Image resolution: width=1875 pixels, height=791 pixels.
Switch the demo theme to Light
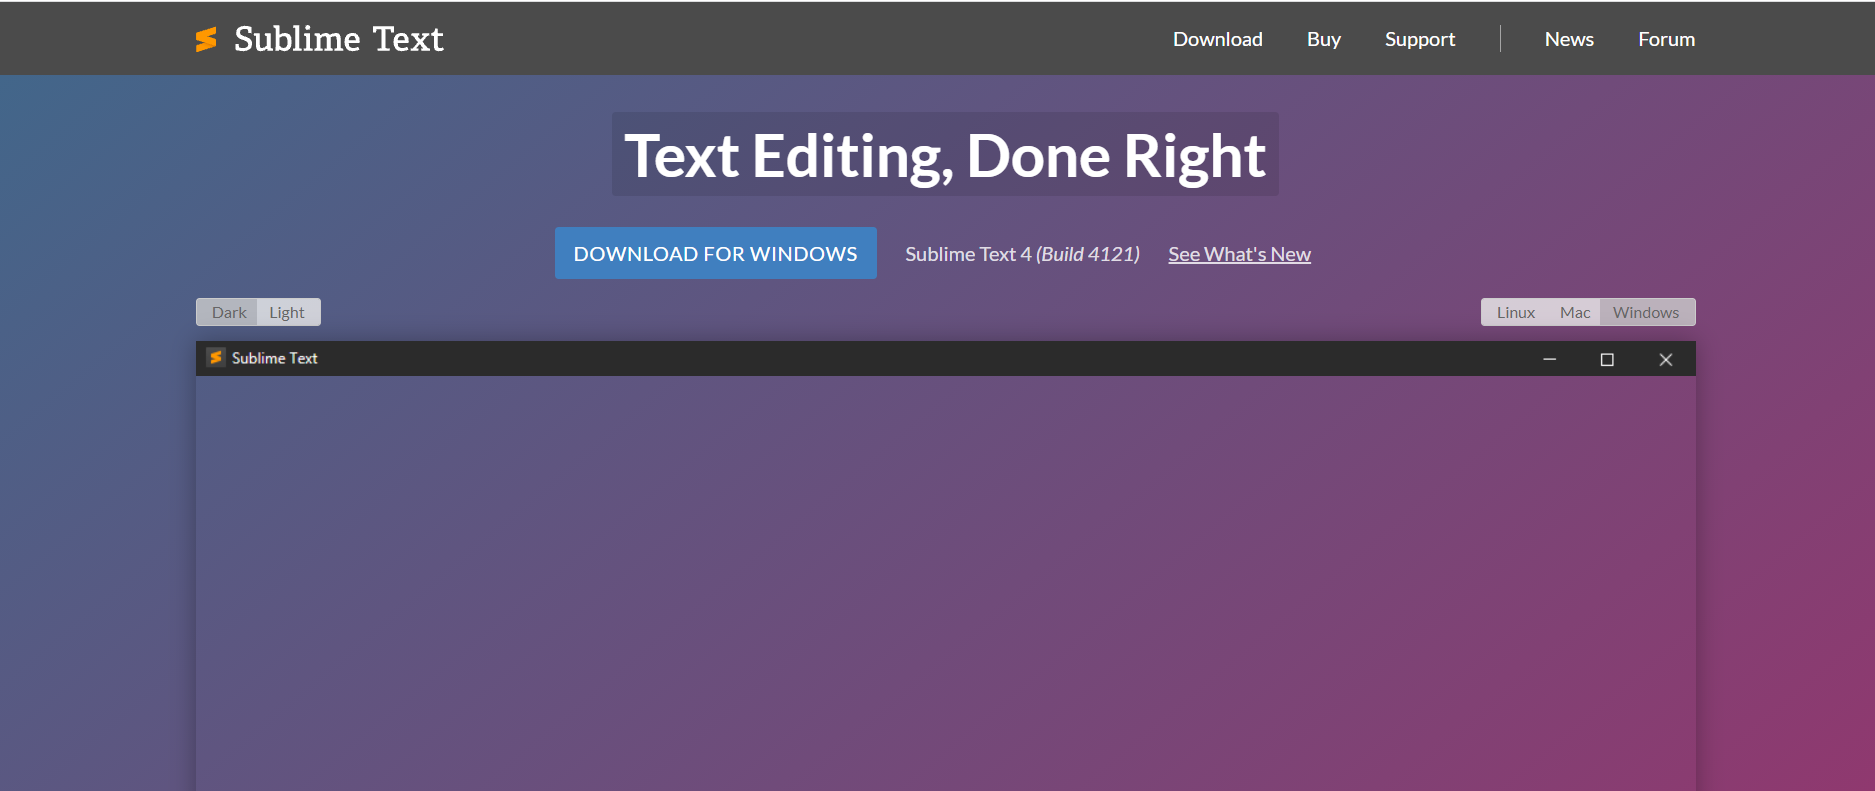pyautogui.click(x=288, y=312)
